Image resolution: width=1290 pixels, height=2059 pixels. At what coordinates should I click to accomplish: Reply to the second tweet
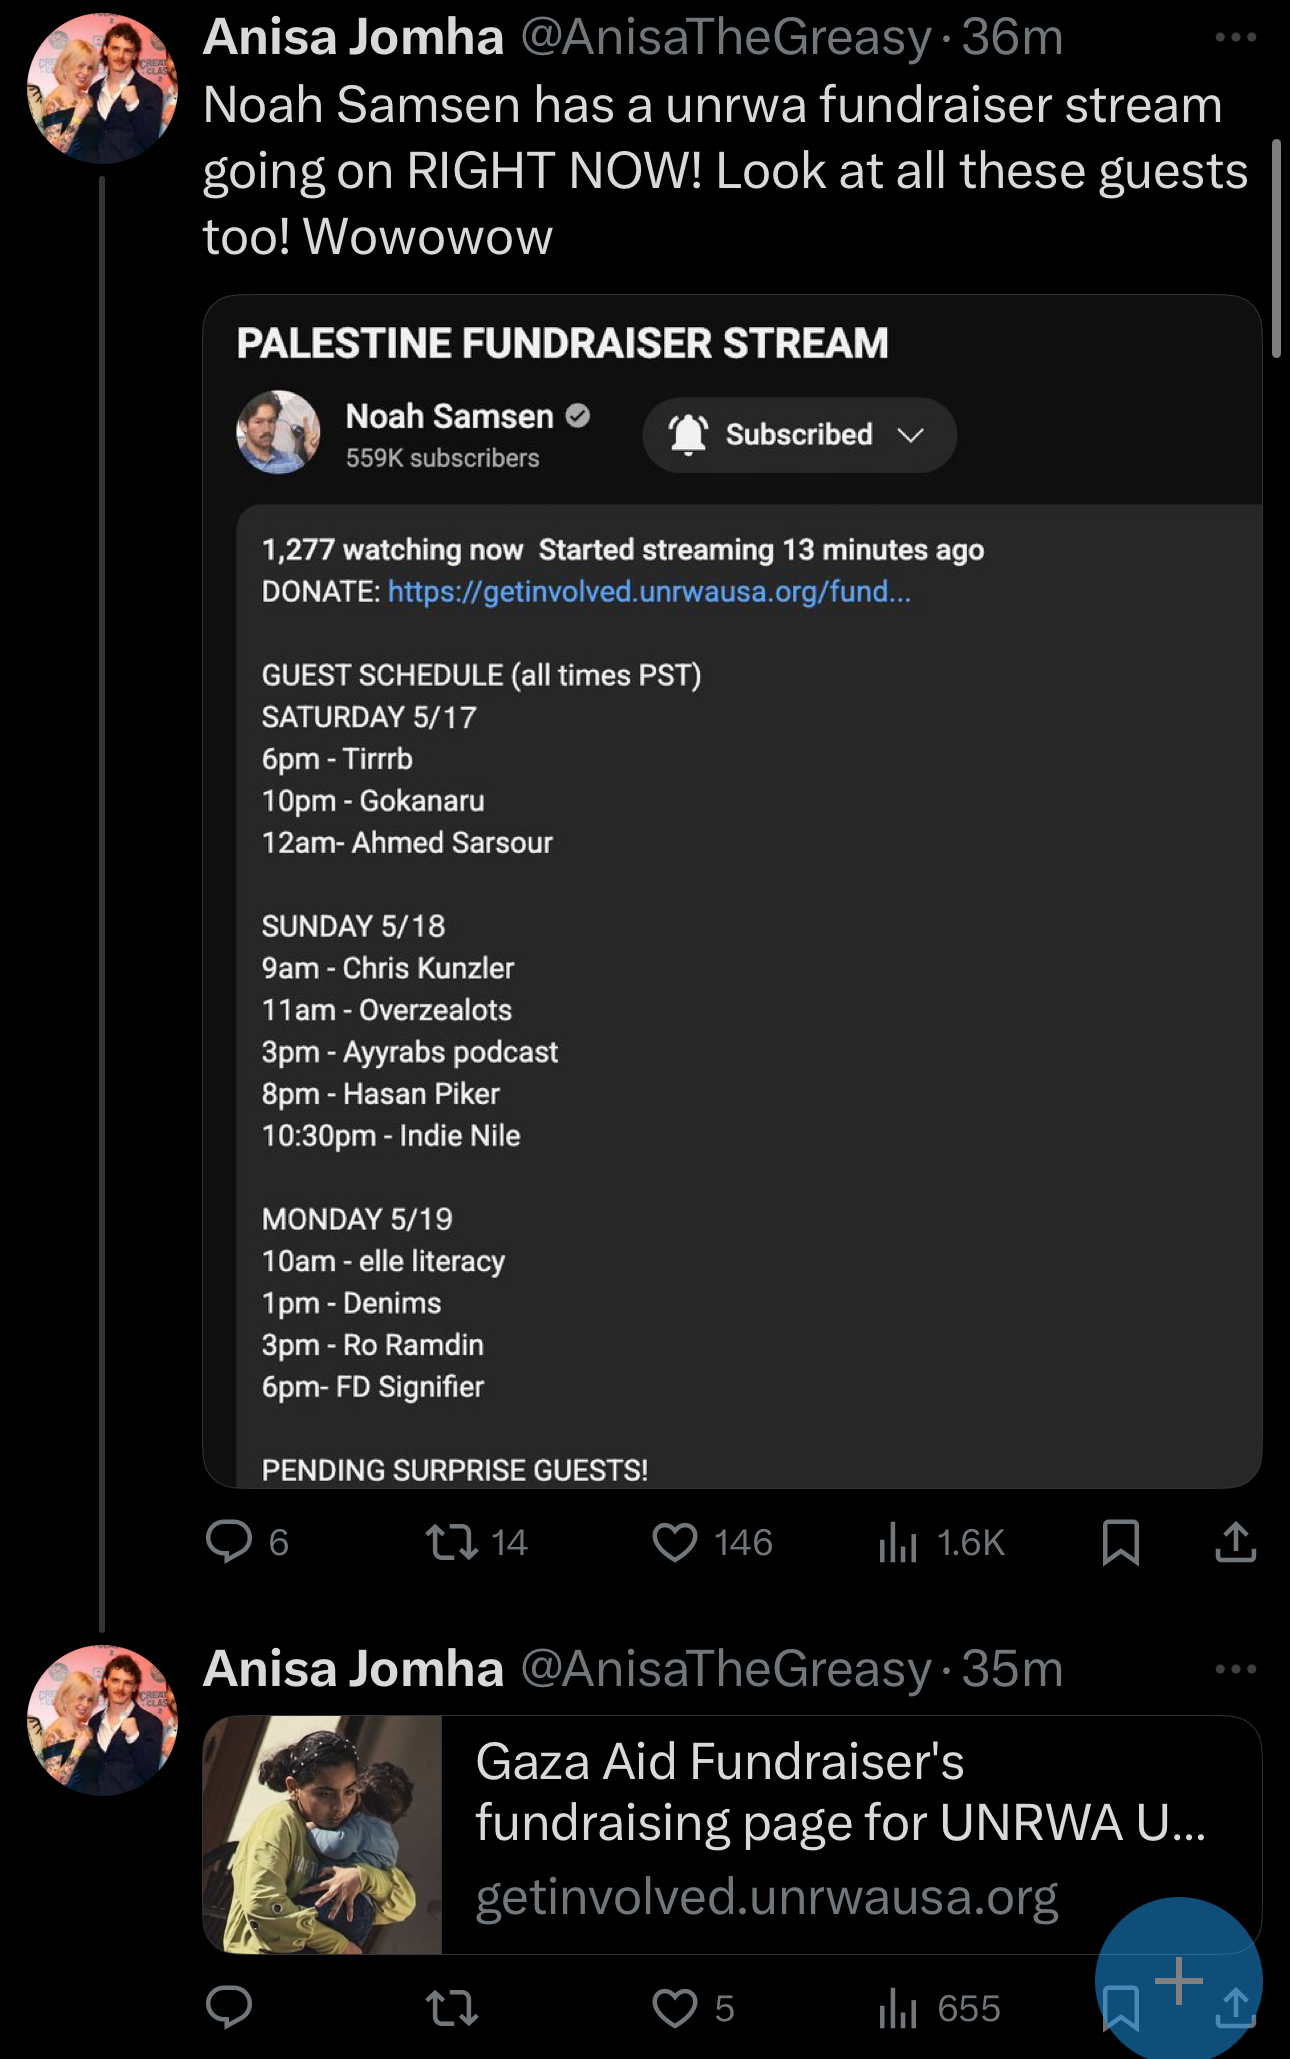click(x=229, y=2007)
